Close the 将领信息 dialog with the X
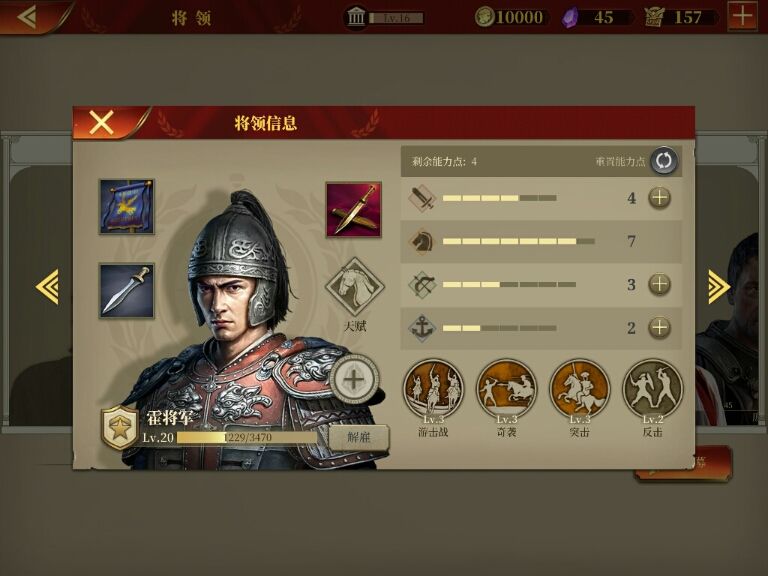Image resolution: width=768 pixels, height=576 pixels. tap(101, 122)
